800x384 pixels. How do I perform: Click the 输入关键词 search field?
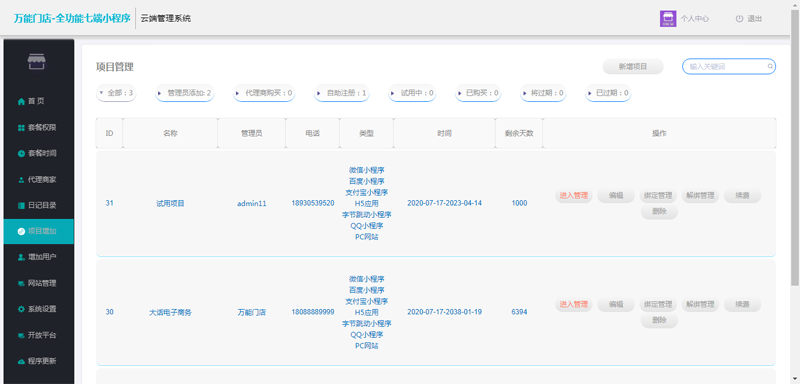coord(729,66)
